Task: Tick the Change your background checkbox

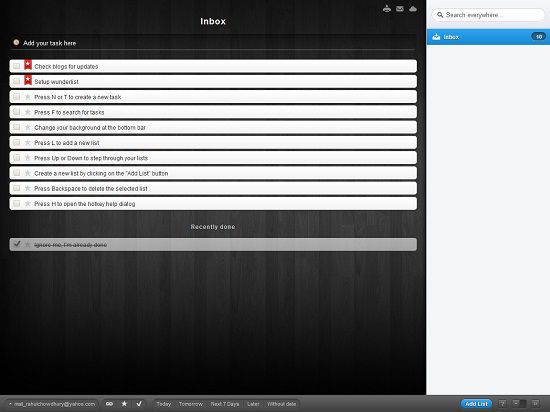Action: [16, 127]
